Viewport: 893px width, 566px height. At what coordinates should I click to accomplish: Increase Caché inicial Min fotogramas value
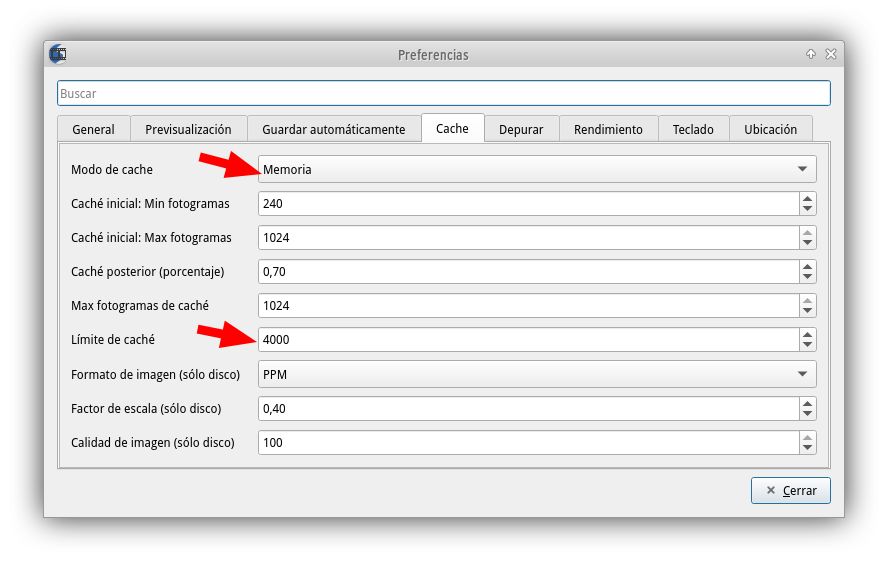click(807, 198)
